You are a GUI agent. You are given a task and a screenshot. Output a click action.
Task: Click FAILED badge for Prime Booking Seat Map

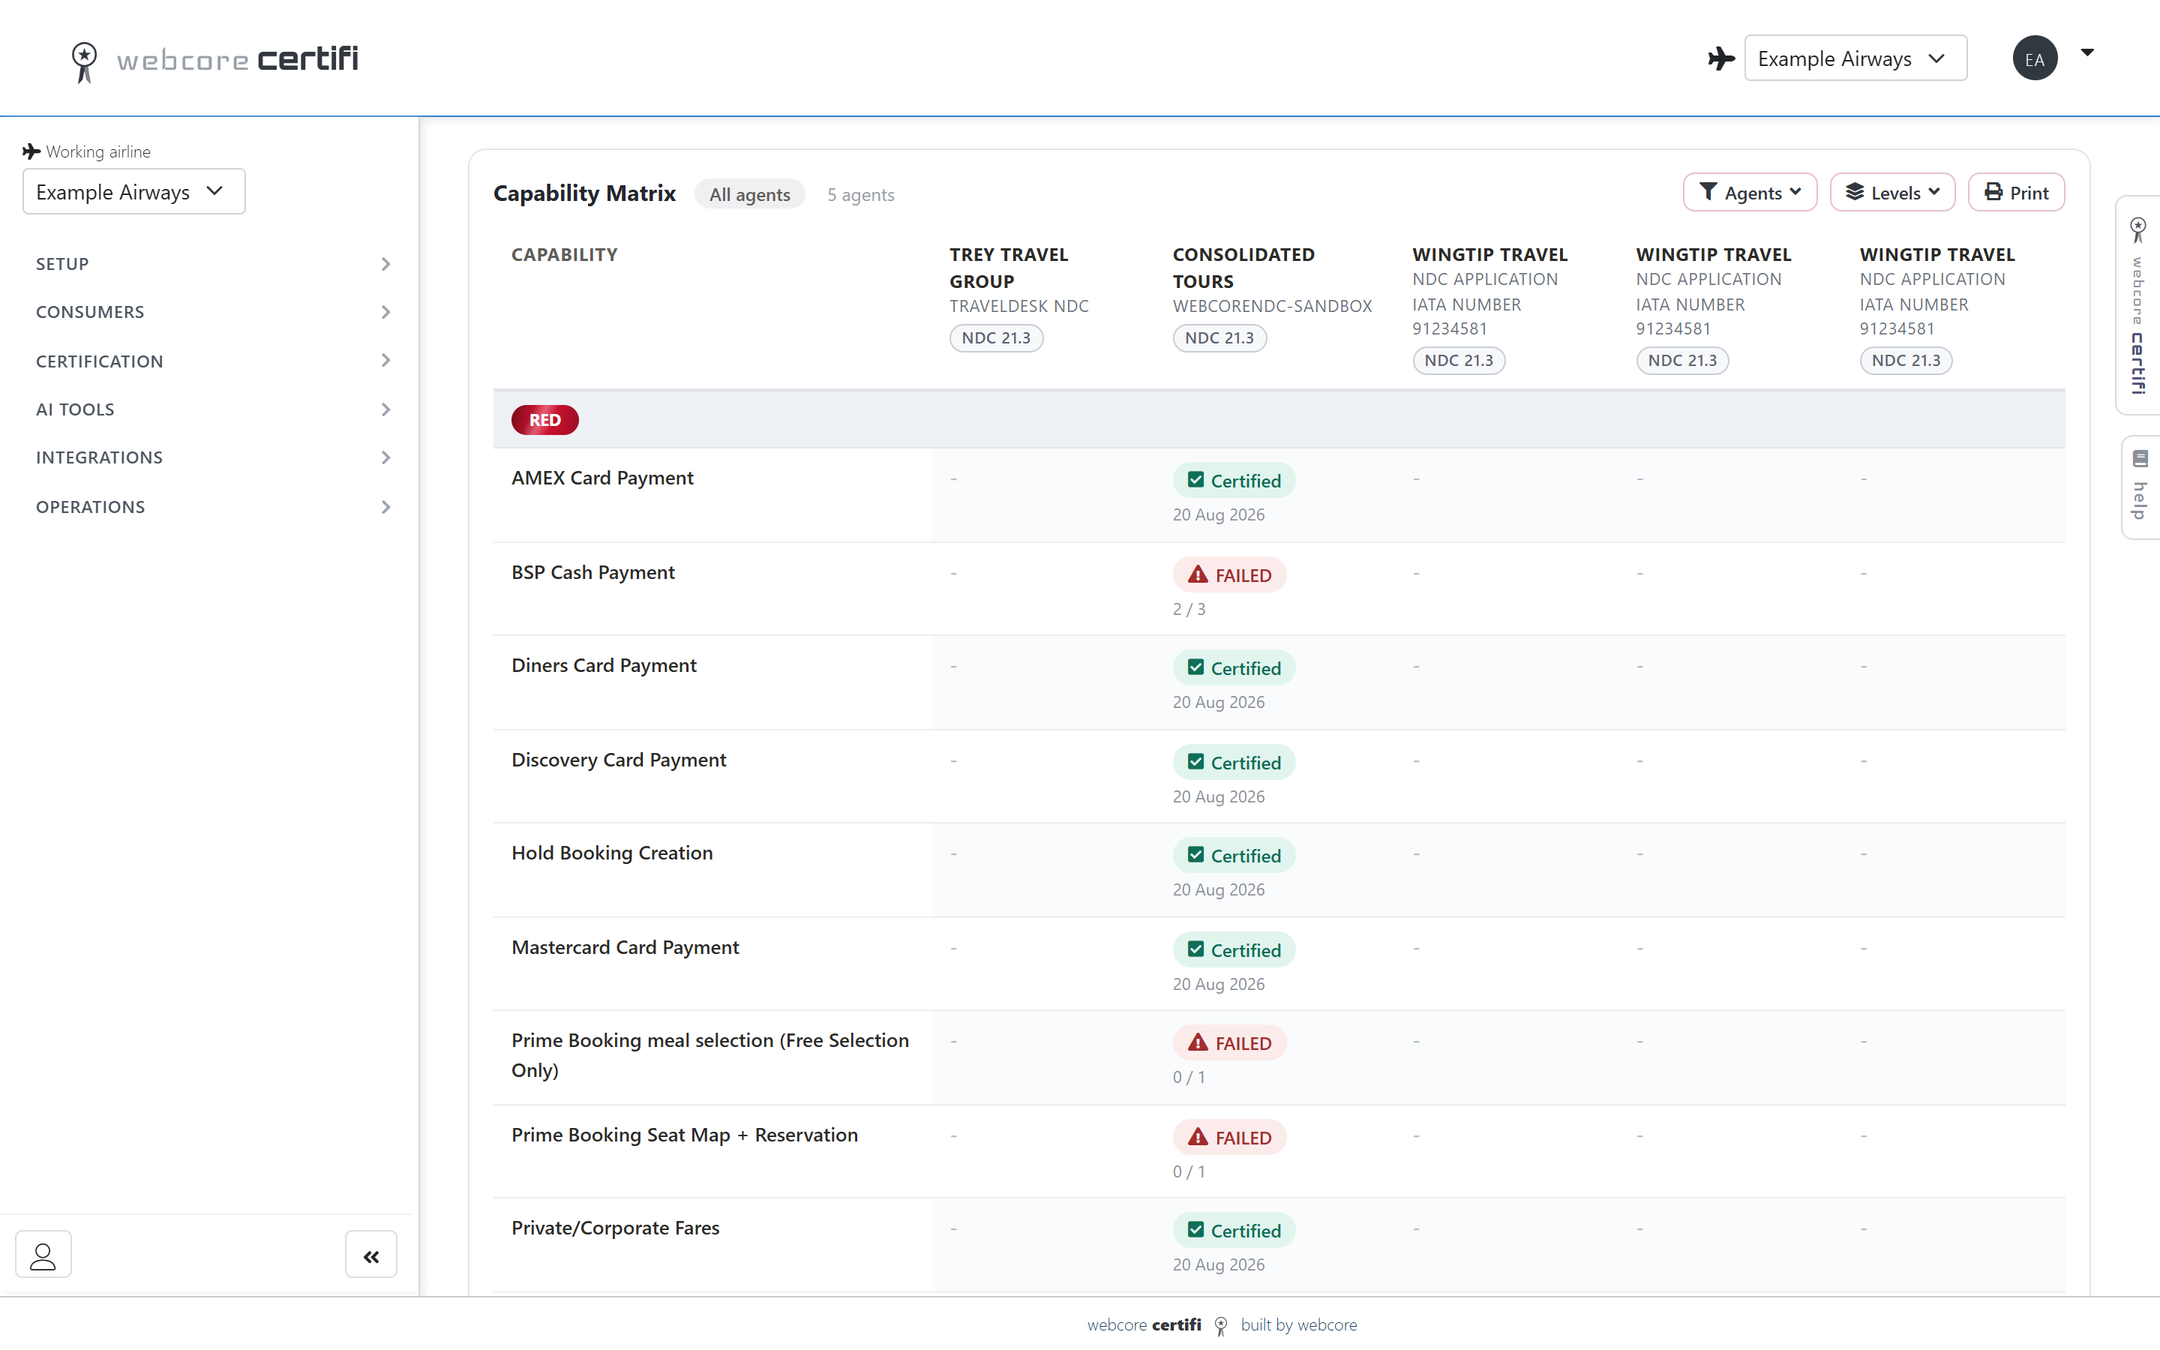pos(1229,1137)
